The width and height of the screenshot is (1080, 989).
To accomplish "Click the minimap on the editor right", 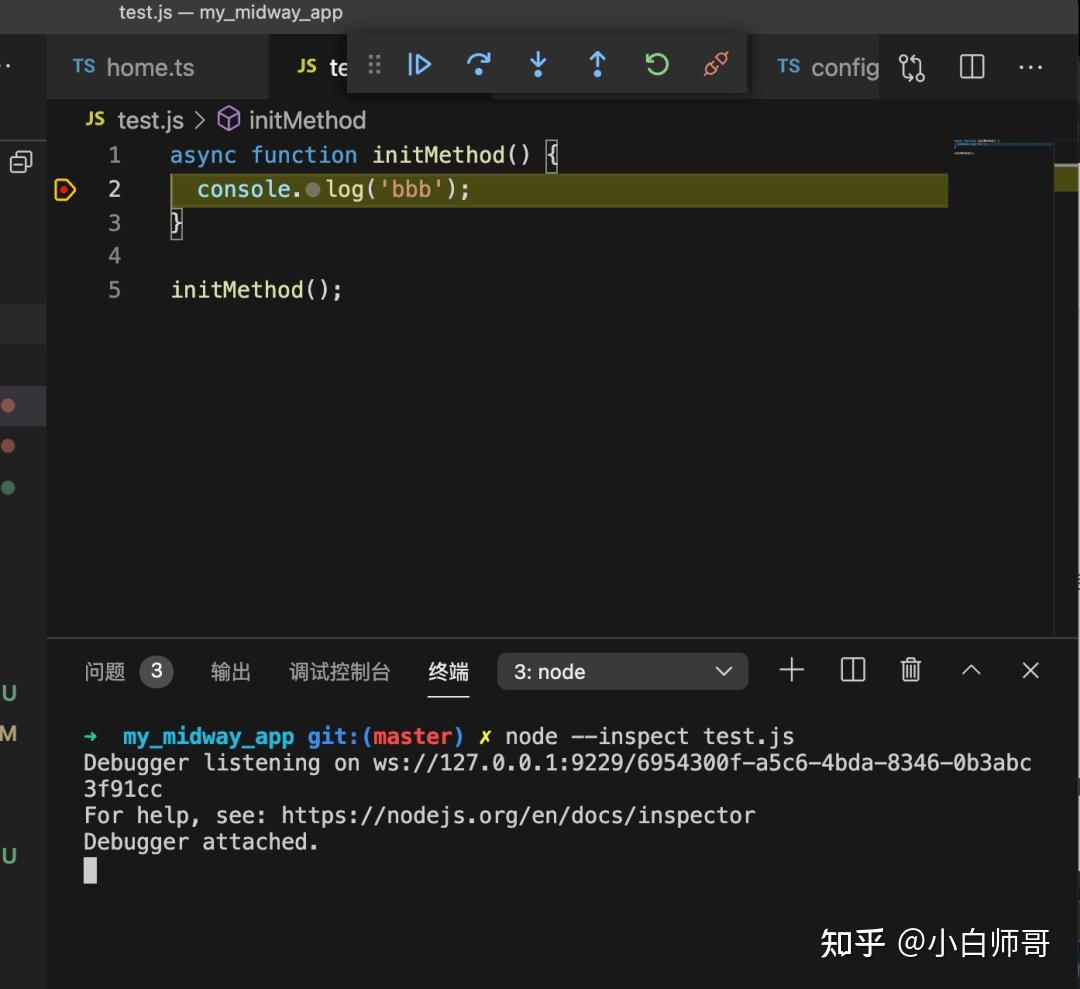I will [x=1002, y=147].
